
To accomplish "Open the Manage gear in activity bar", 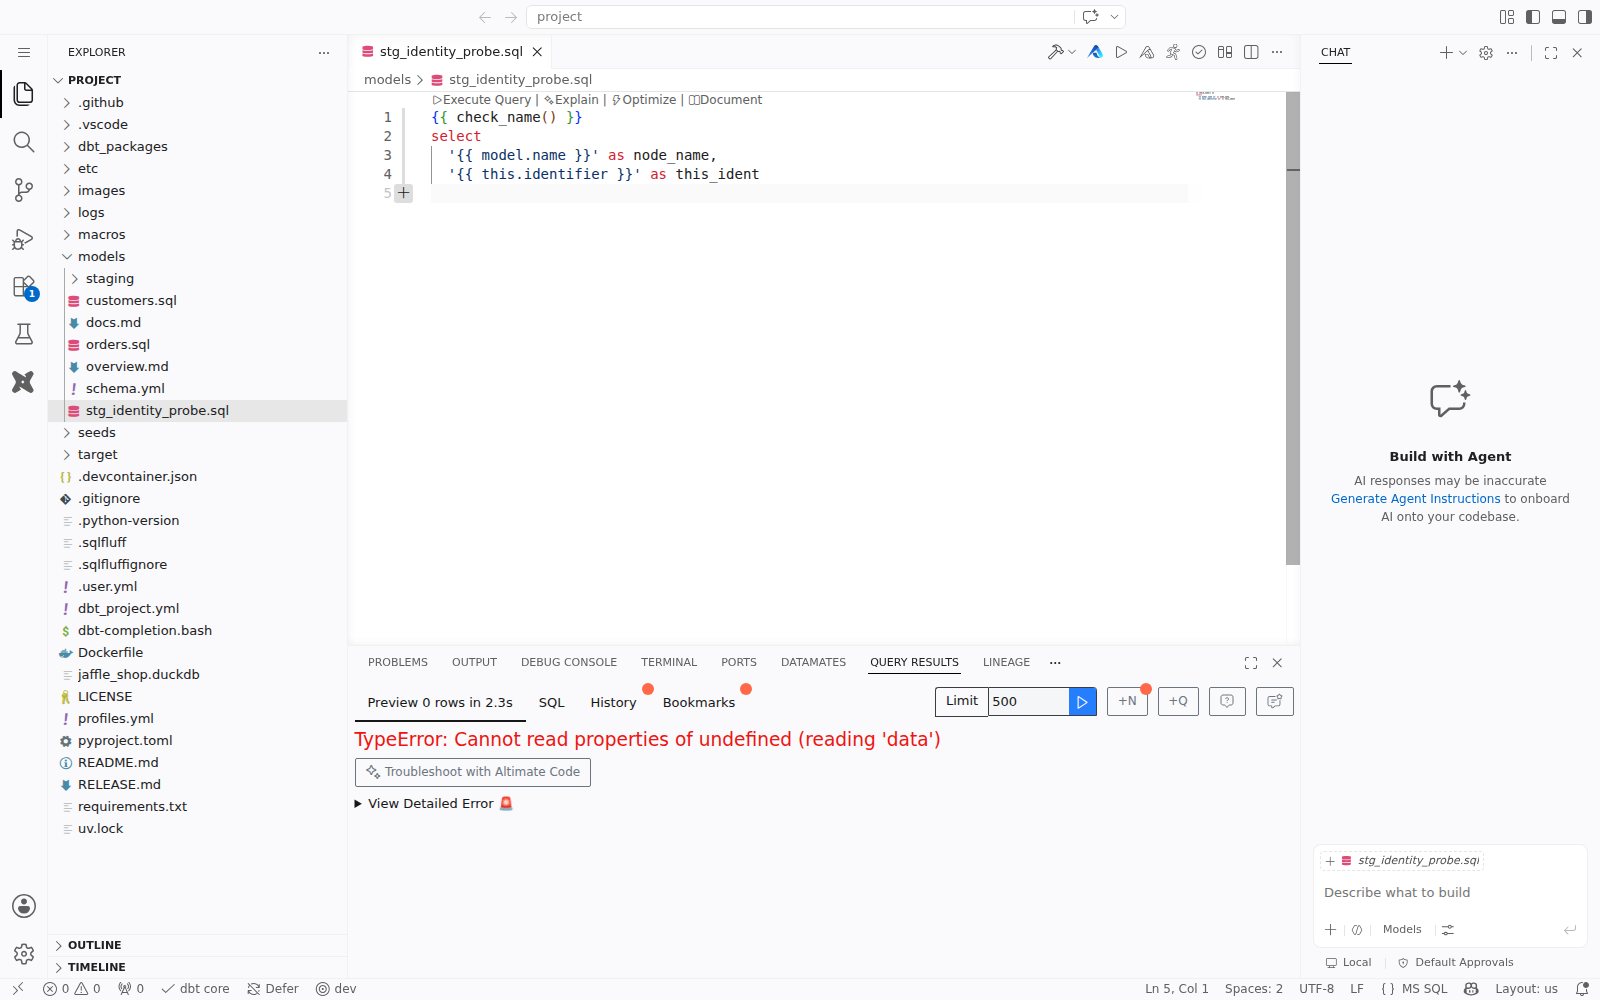I will tap(24, 954).
